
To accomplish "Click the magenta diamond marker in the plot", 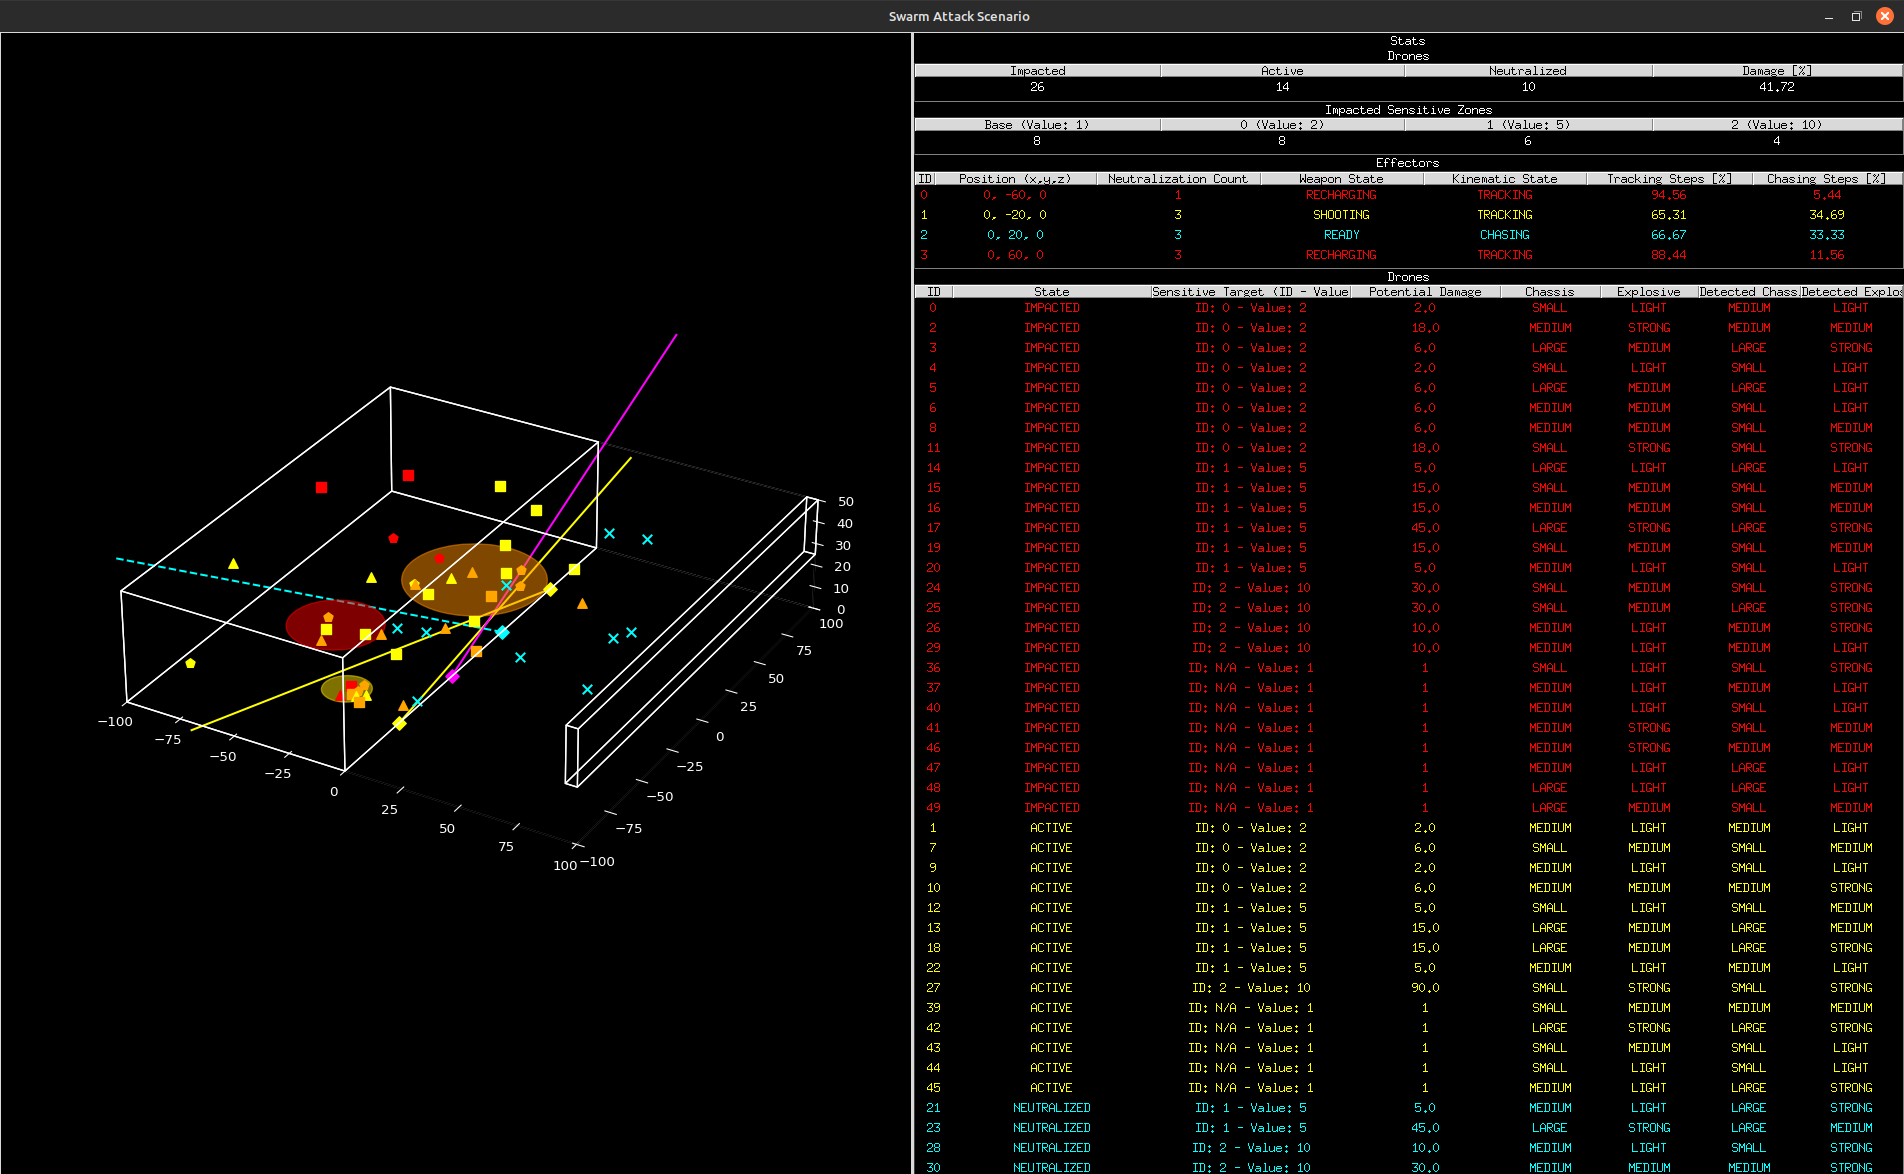I will click(452, 677).
